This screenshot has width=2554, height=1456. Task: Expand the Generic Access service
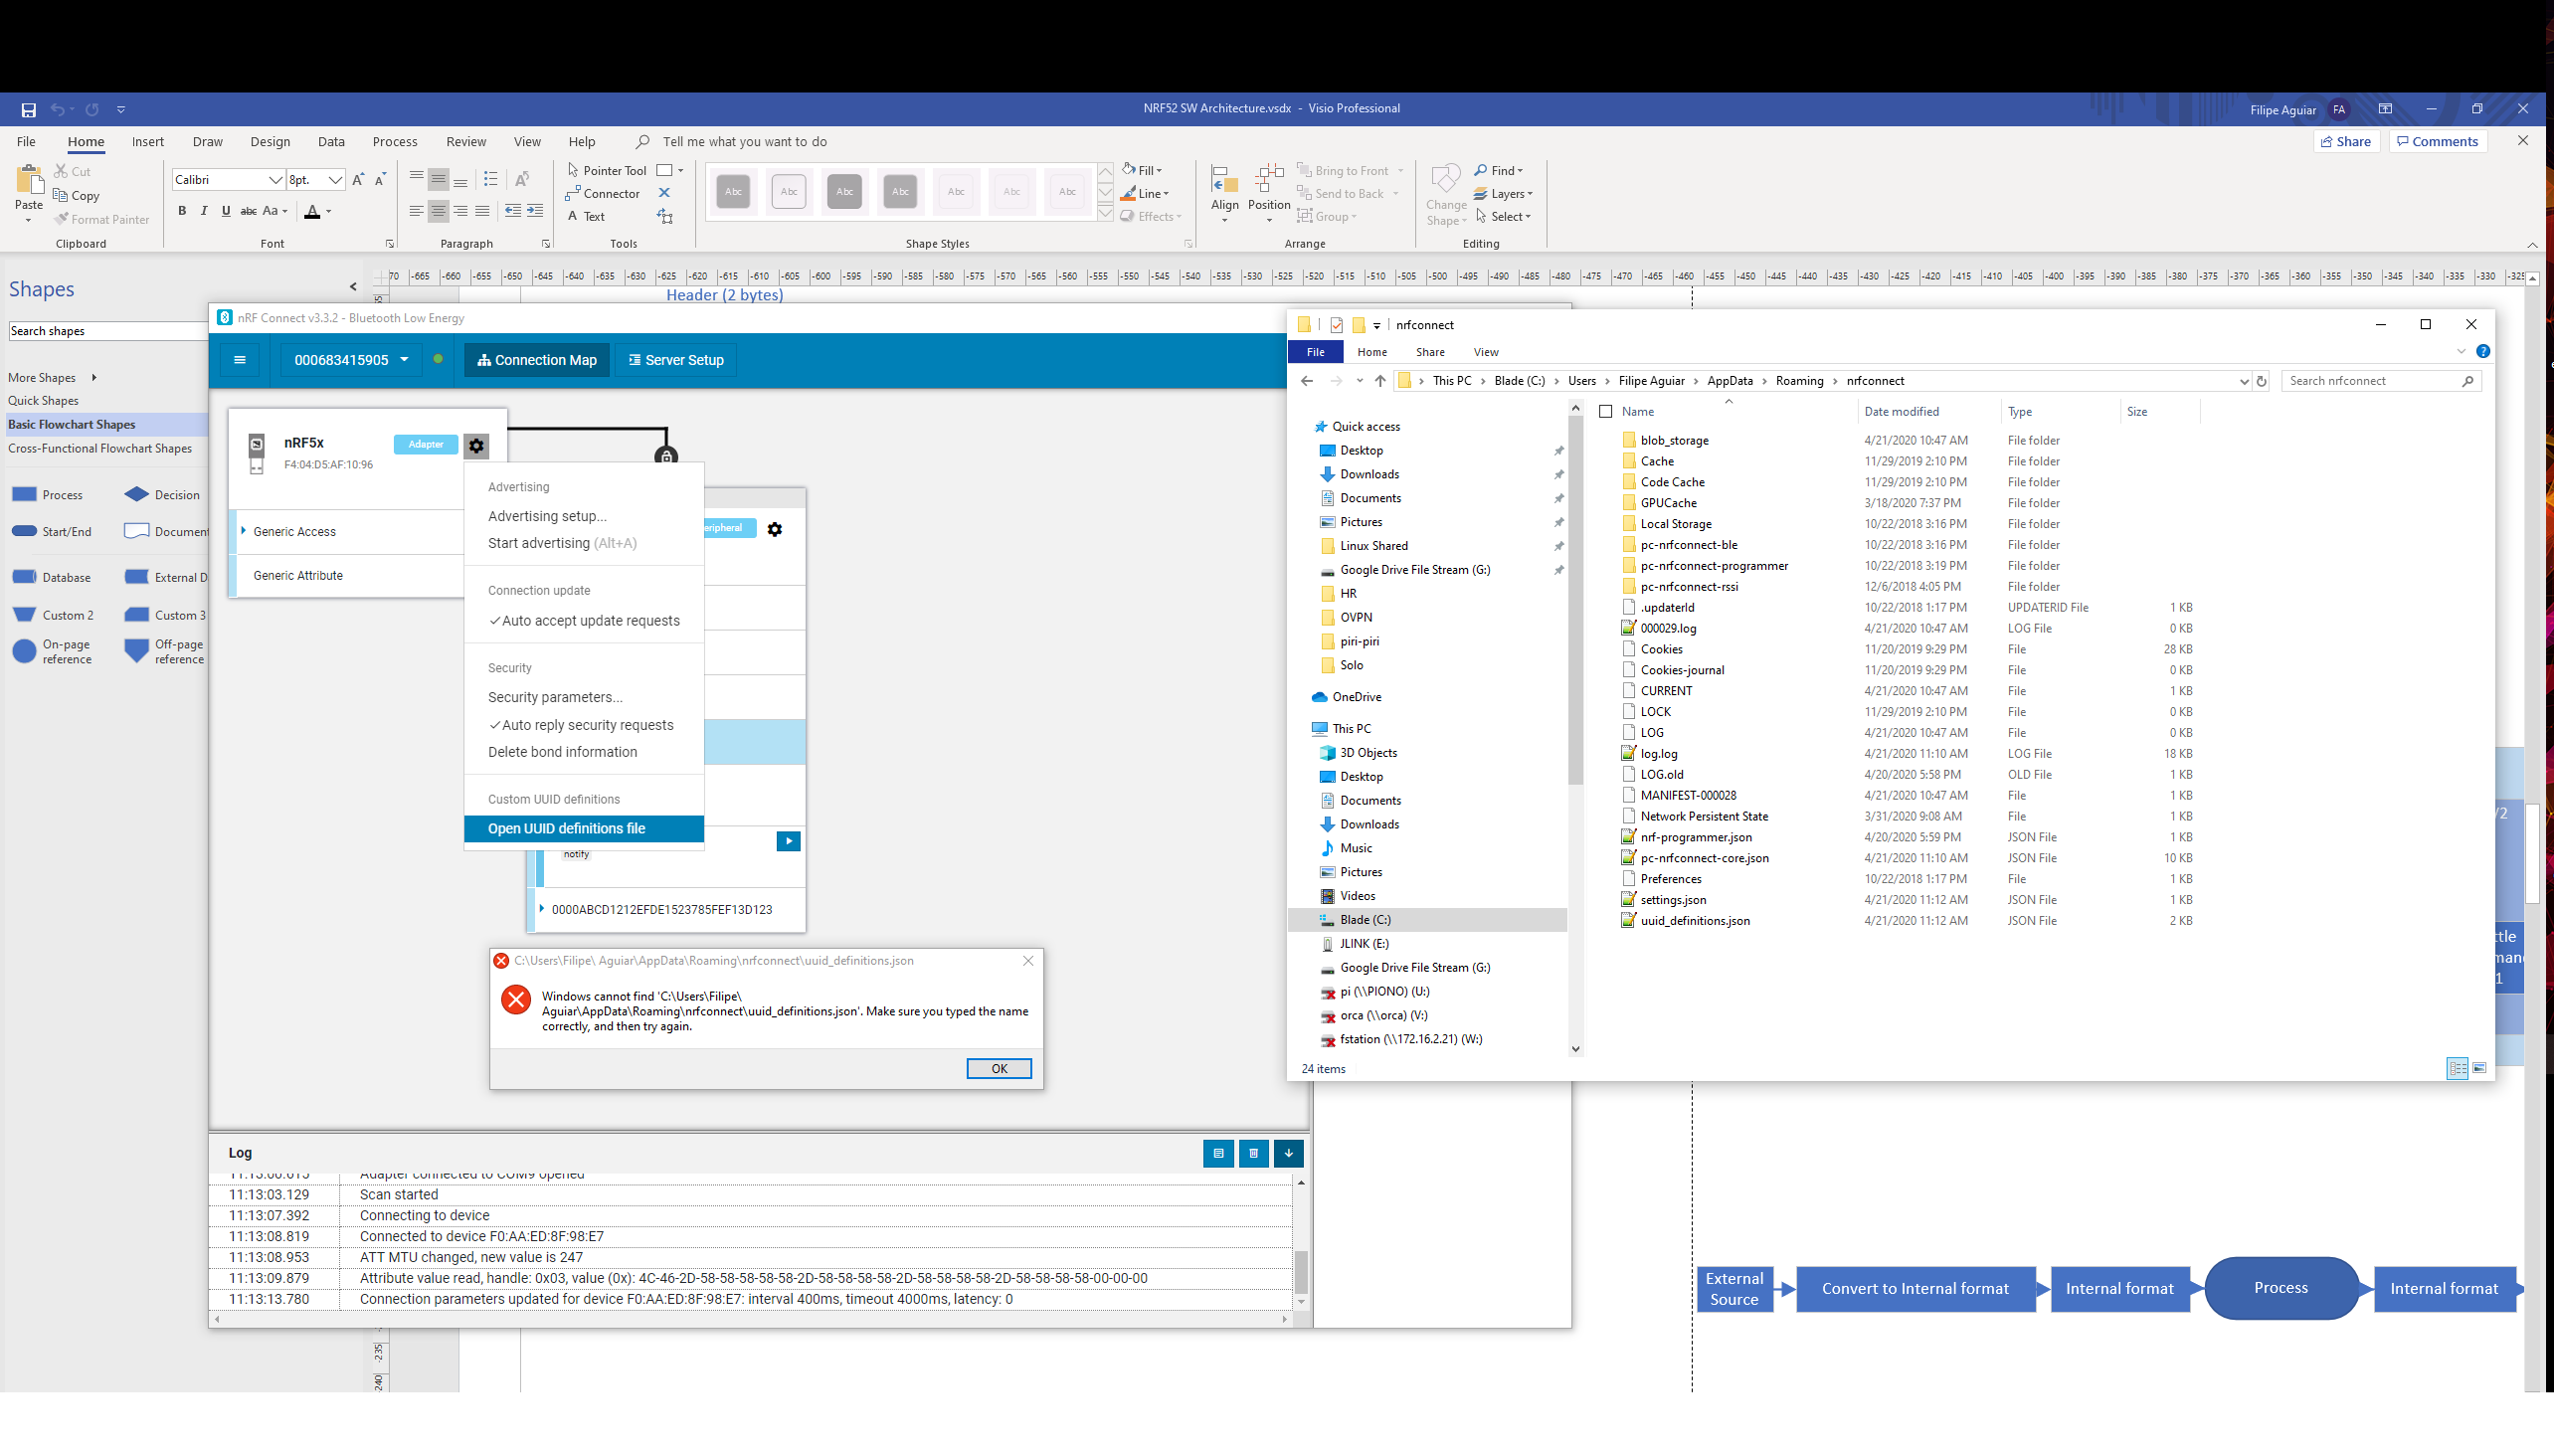[244, 531]
